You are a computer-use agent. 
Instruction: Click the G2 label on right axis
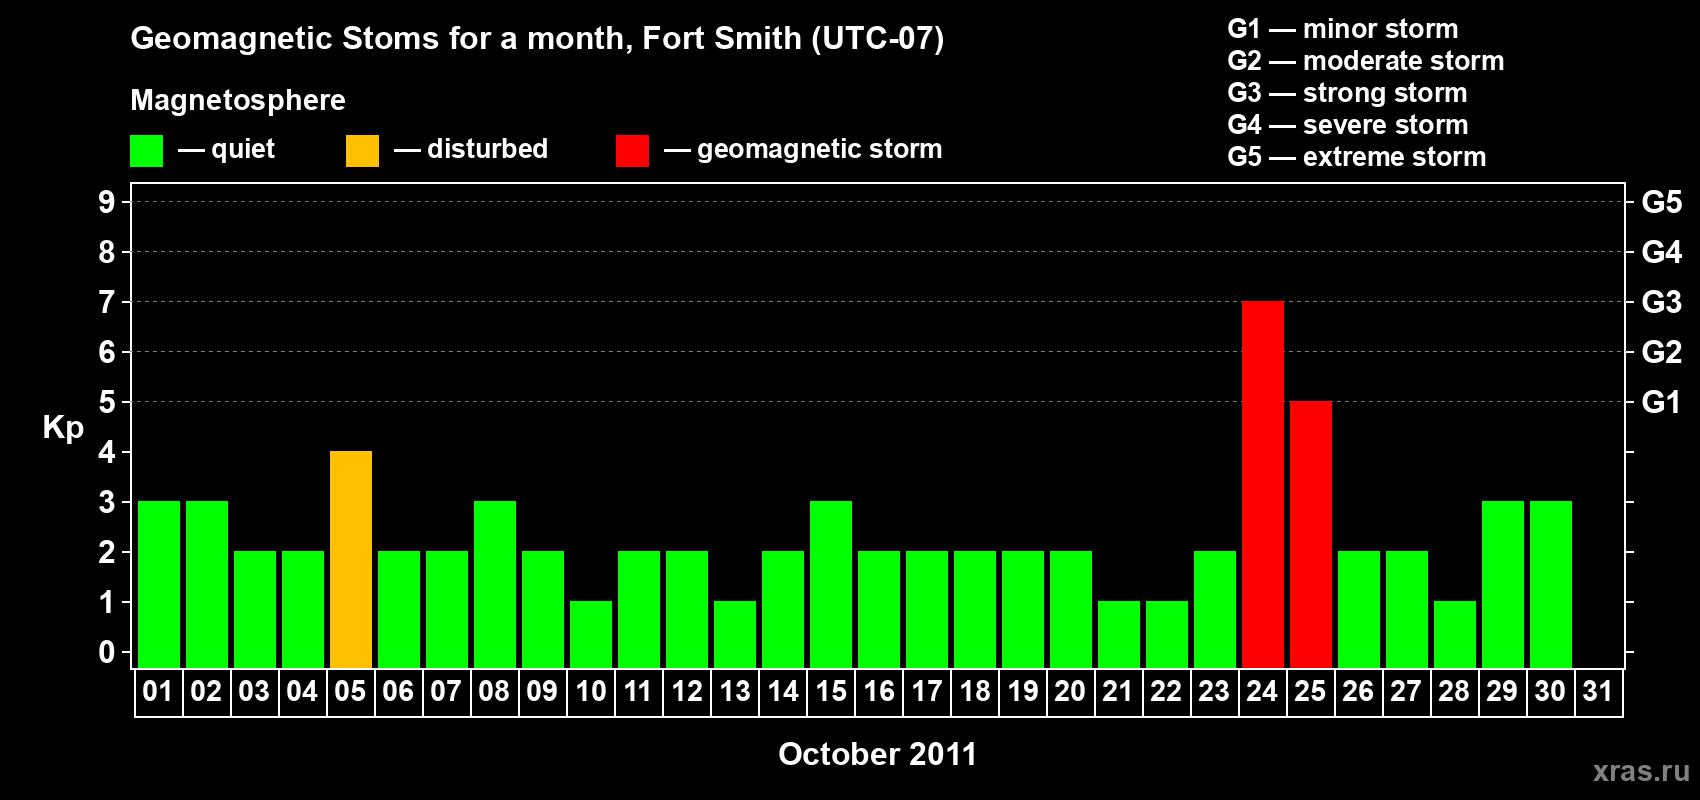(1662, 352)
